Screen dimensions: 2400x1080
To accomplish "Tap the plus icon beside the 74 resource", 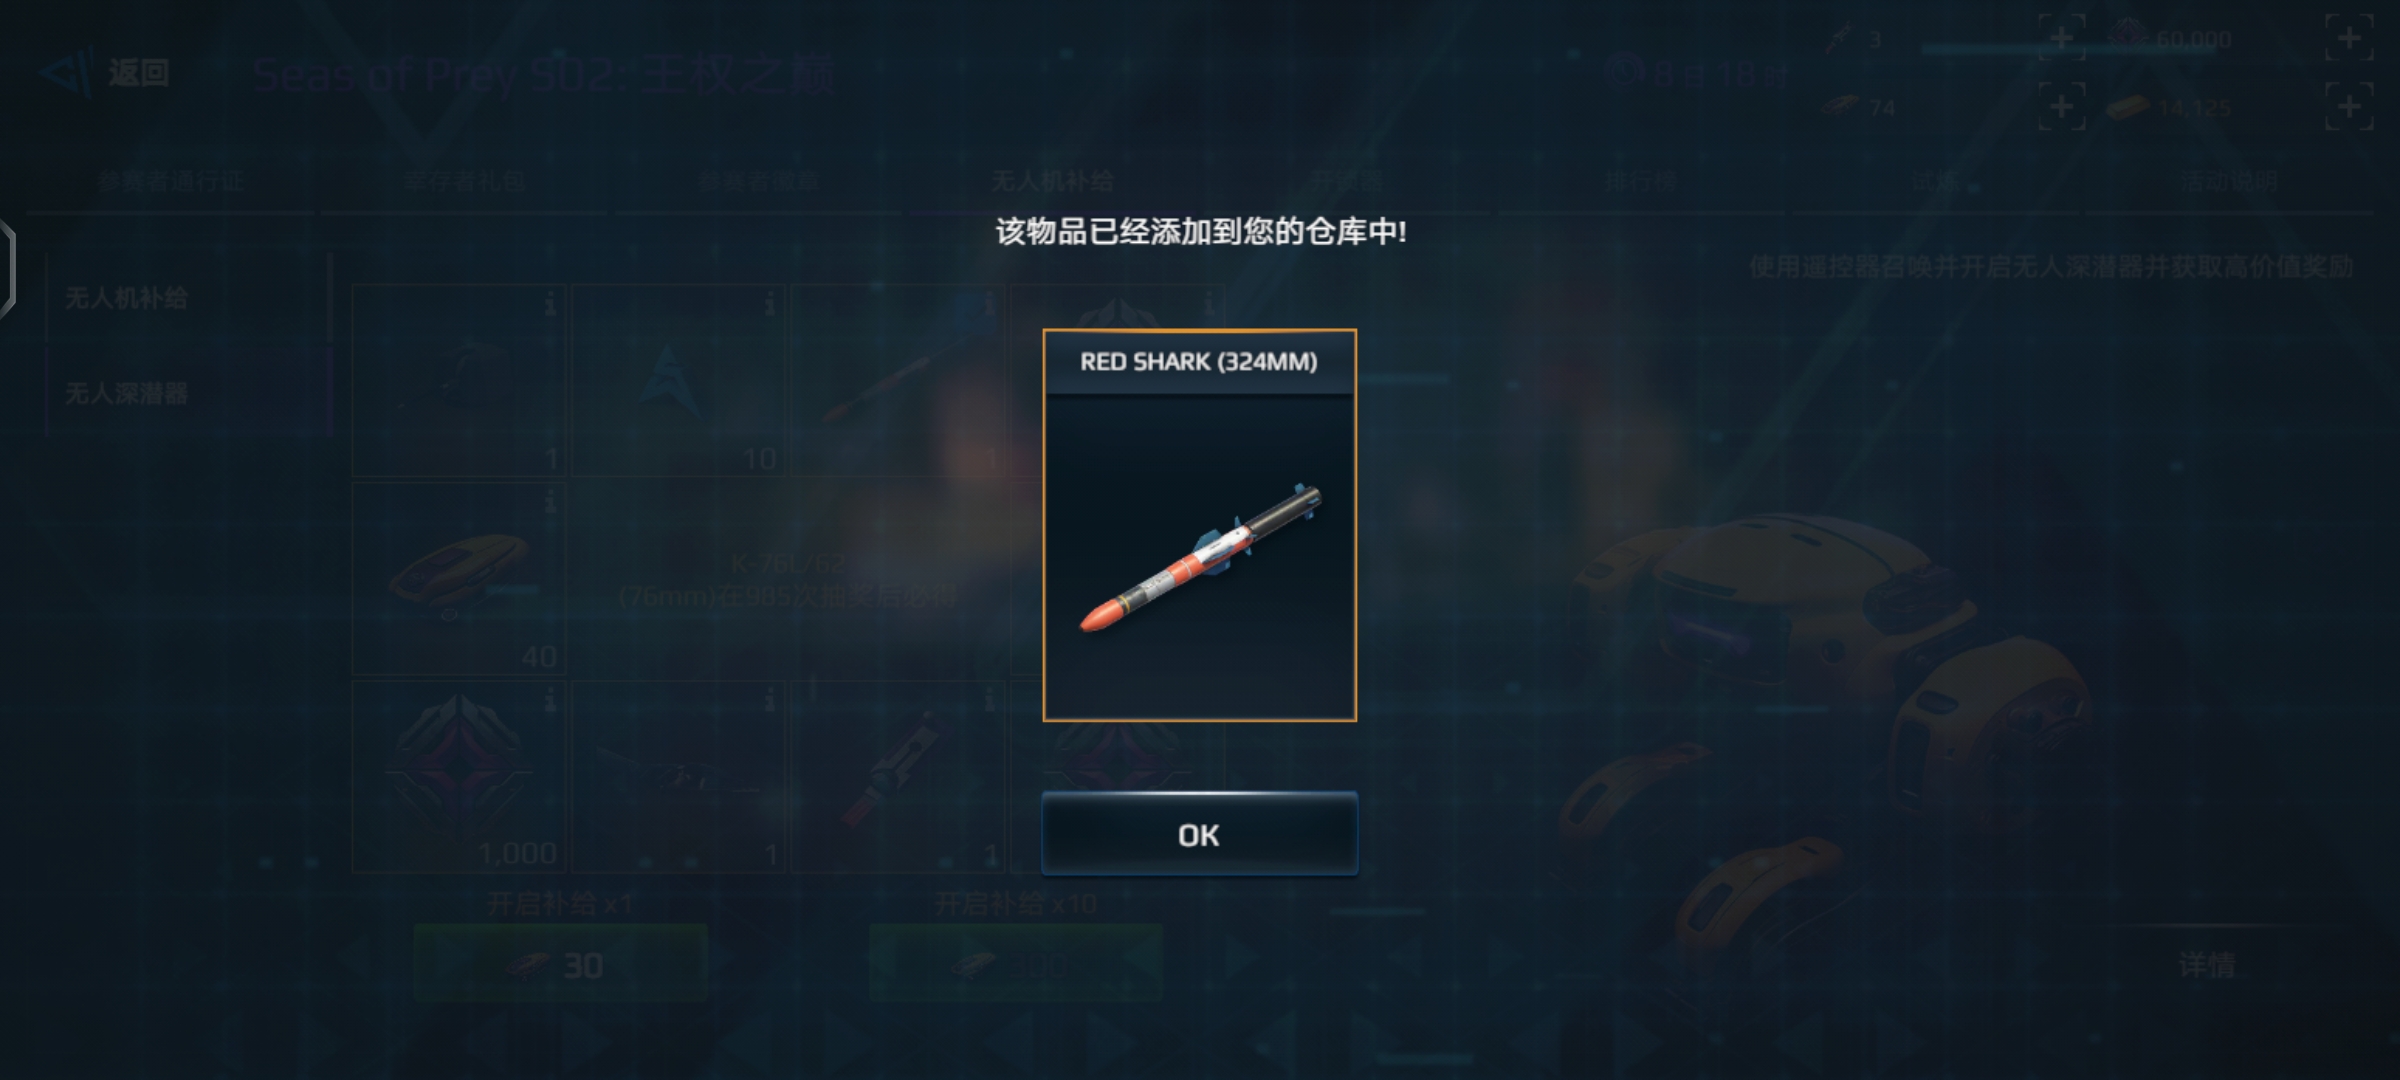I will click(x=2062, y=106).
